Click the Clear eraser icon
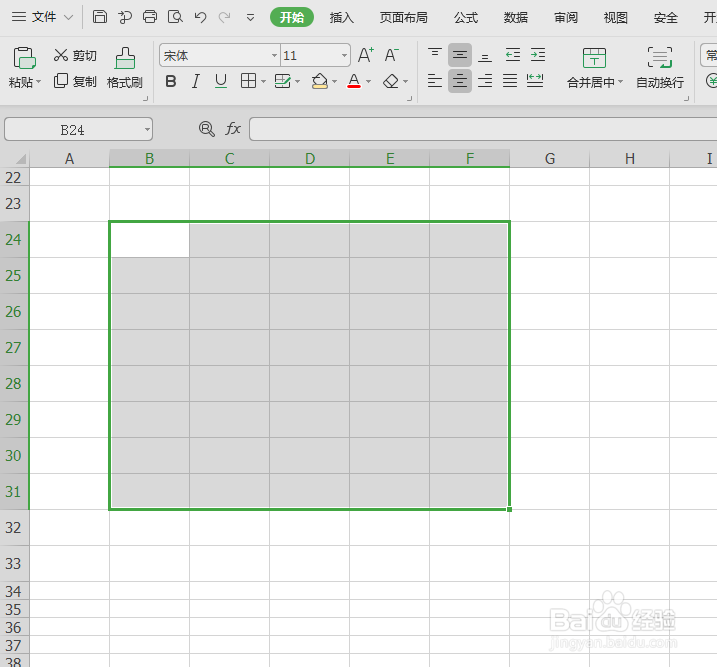 click(x=391, y=81)
